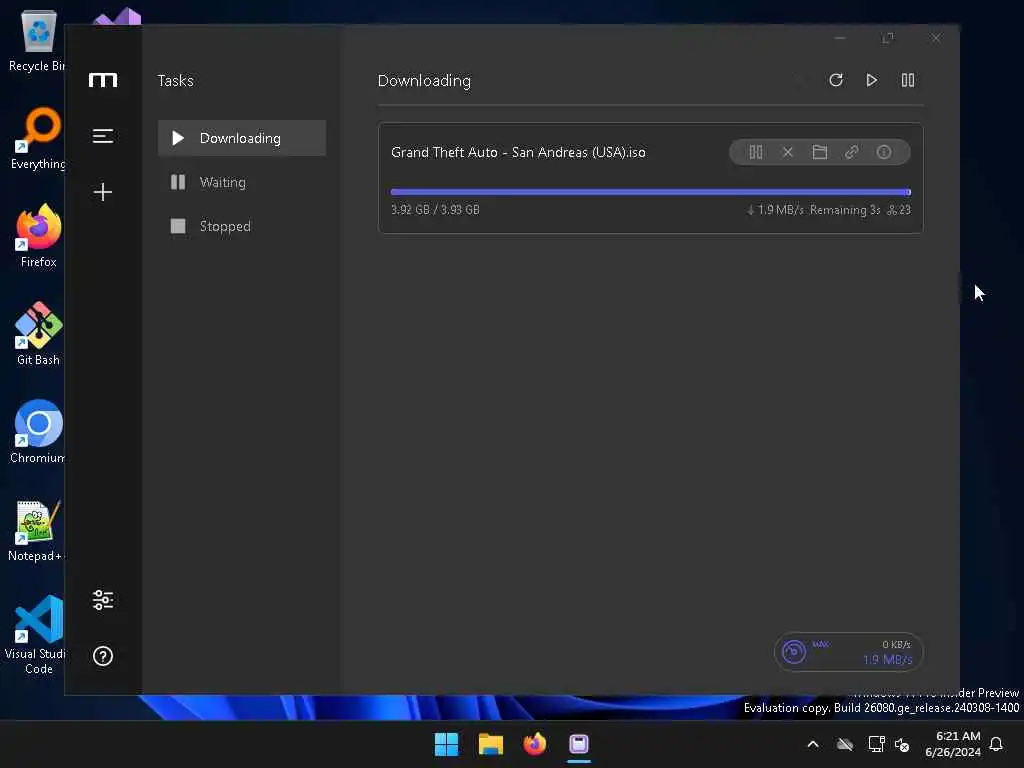This screenshot has height=768, width=1024.
Task: Open the task list menu icon
Action: (103, 136)
